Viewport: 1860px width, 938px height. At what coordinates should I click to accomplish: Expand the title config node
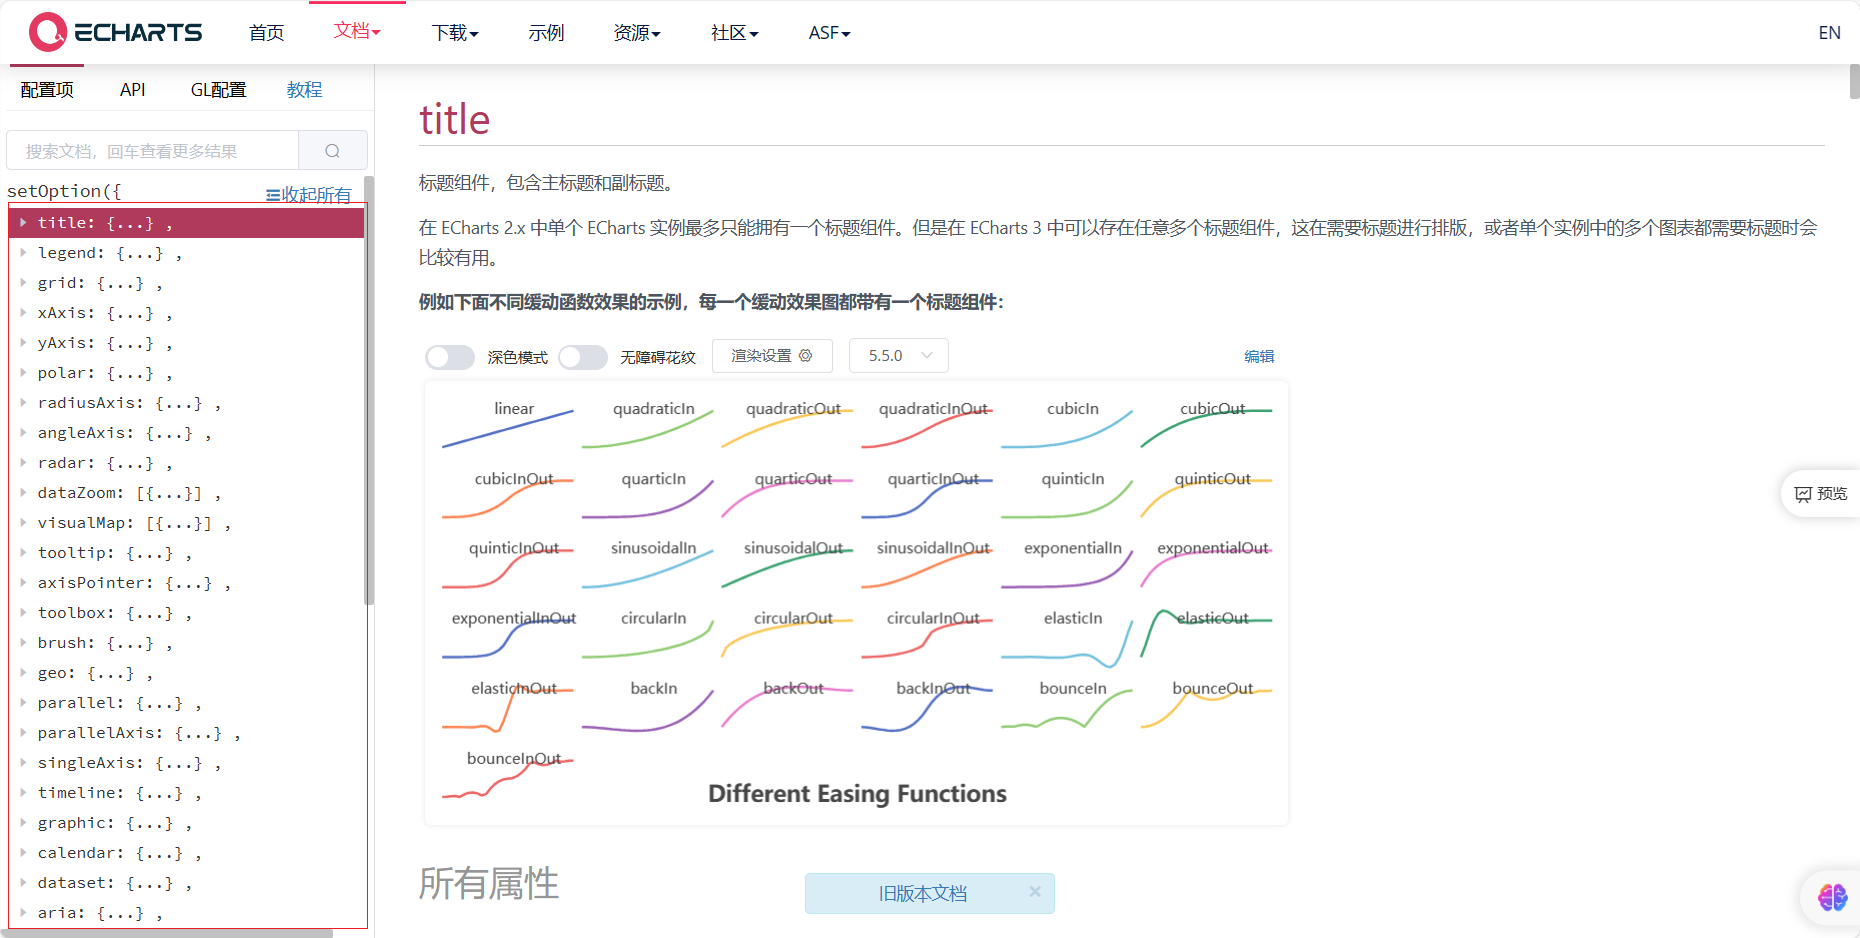tap(24, 222)
